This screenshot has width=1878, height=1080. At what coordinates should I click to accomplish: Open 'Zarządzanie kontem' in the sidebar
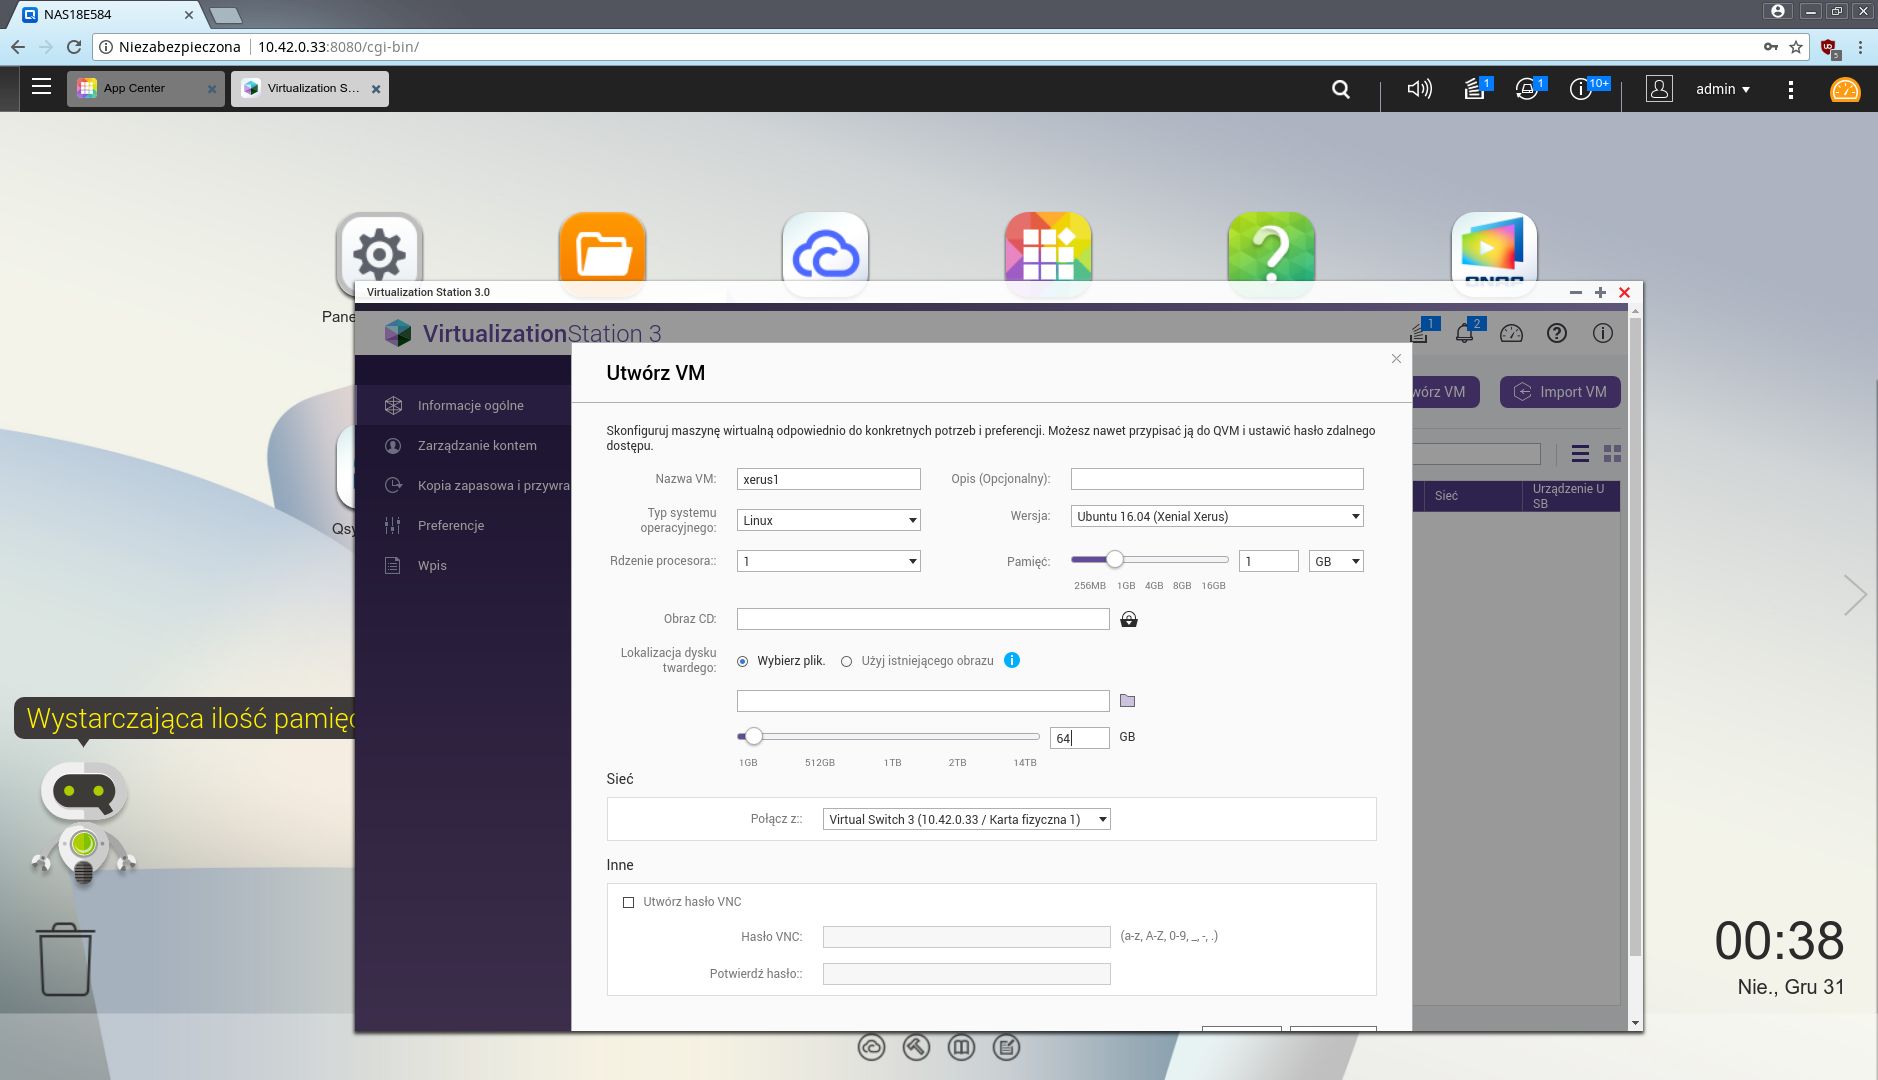coord(463,445)
